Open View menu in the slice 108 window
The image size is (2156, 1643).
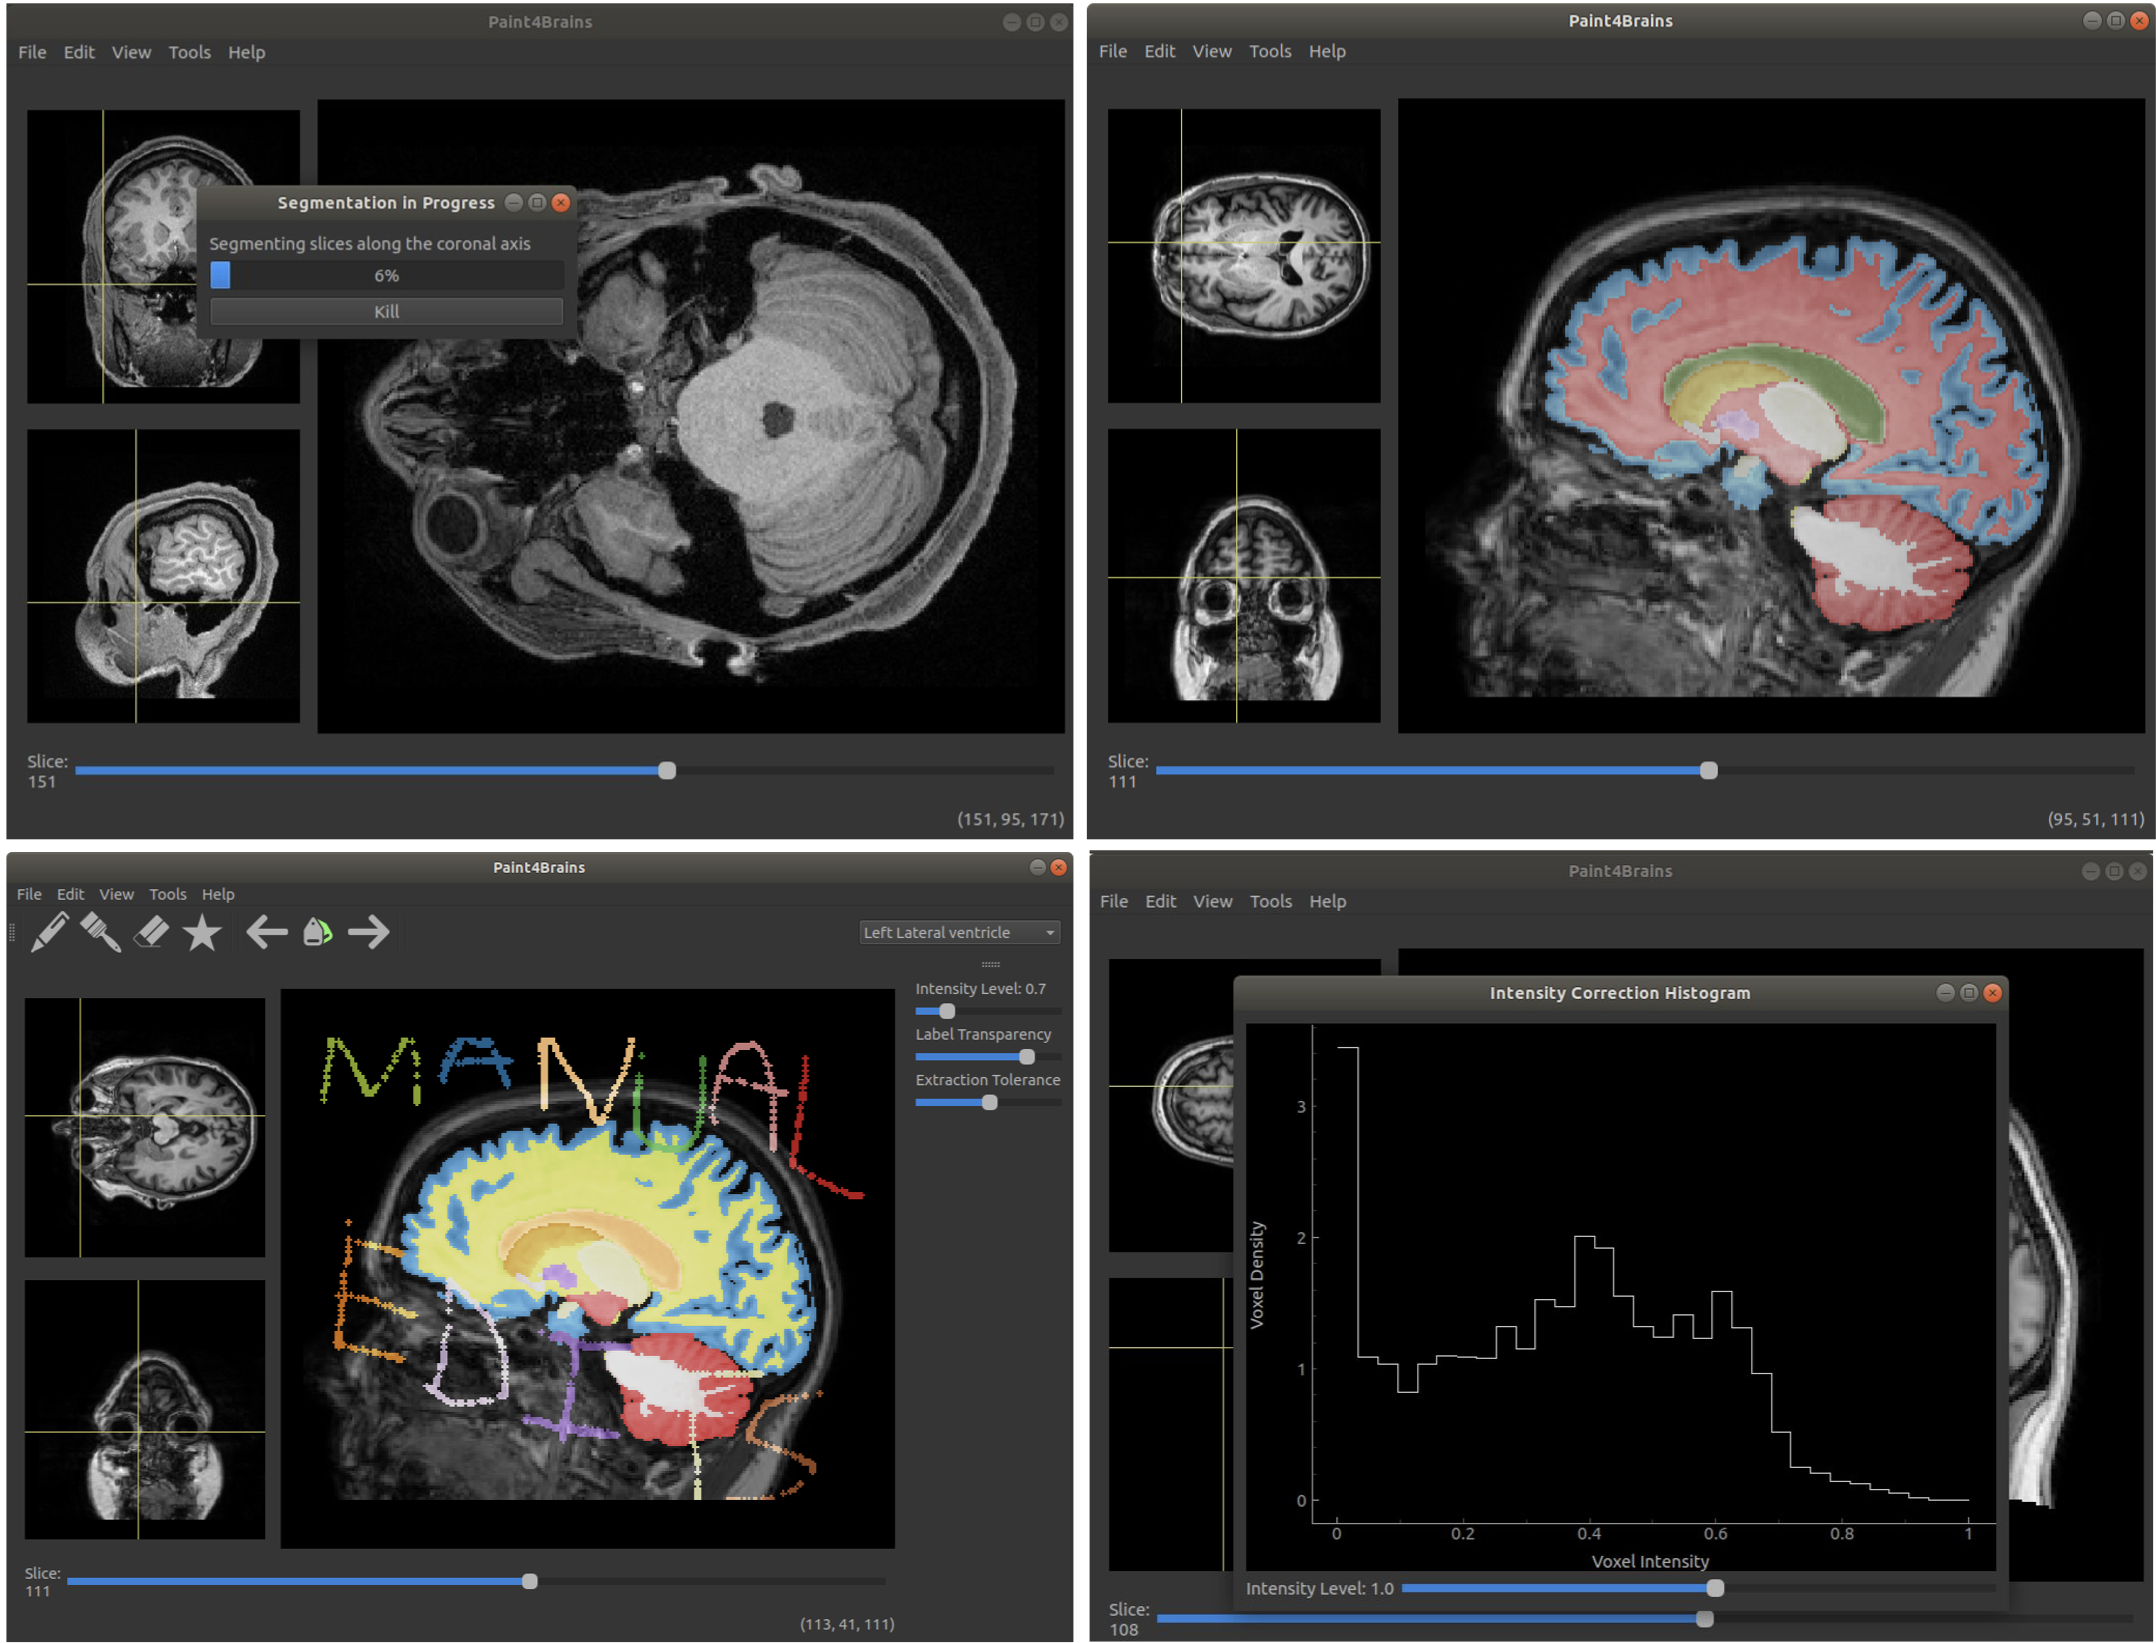(1213, 901)
